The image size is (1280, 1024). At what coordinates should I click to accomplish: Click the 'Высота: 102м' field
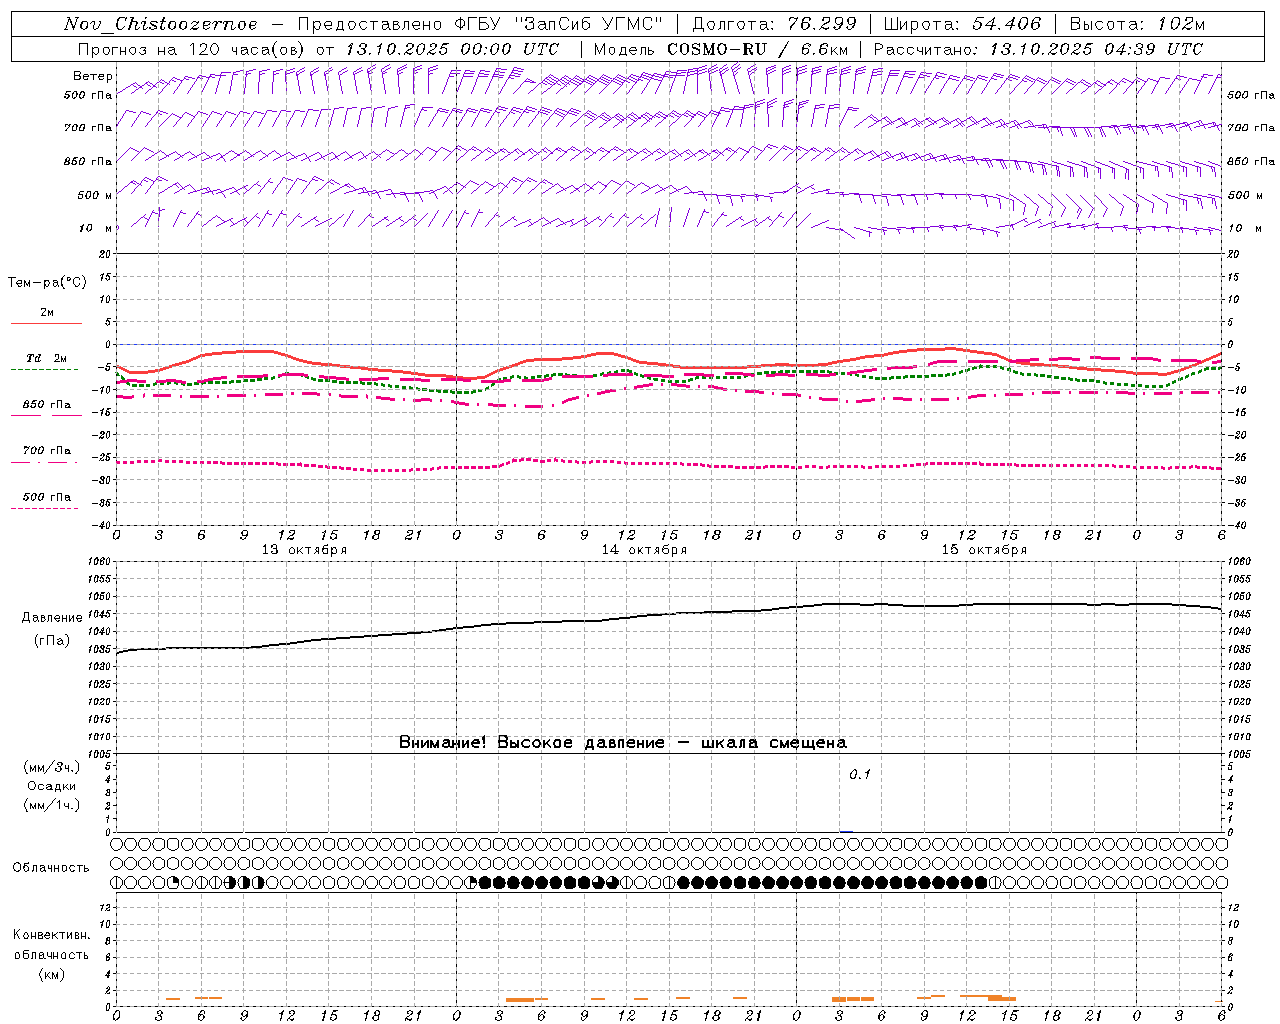click(x=1137, y=24)
